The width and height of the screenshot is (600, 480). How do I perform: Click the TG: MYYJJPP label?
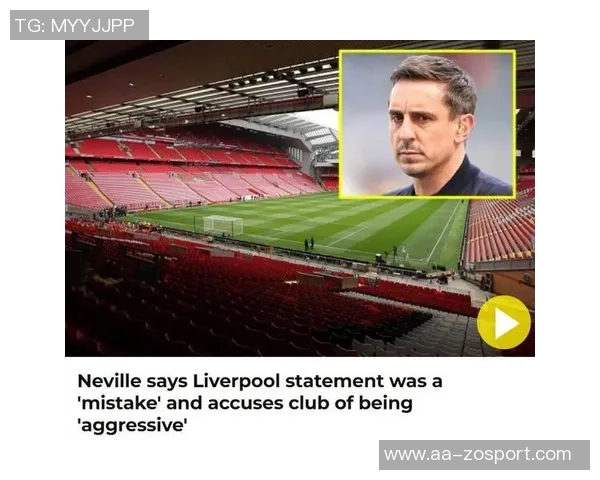[x=75, y=26]
